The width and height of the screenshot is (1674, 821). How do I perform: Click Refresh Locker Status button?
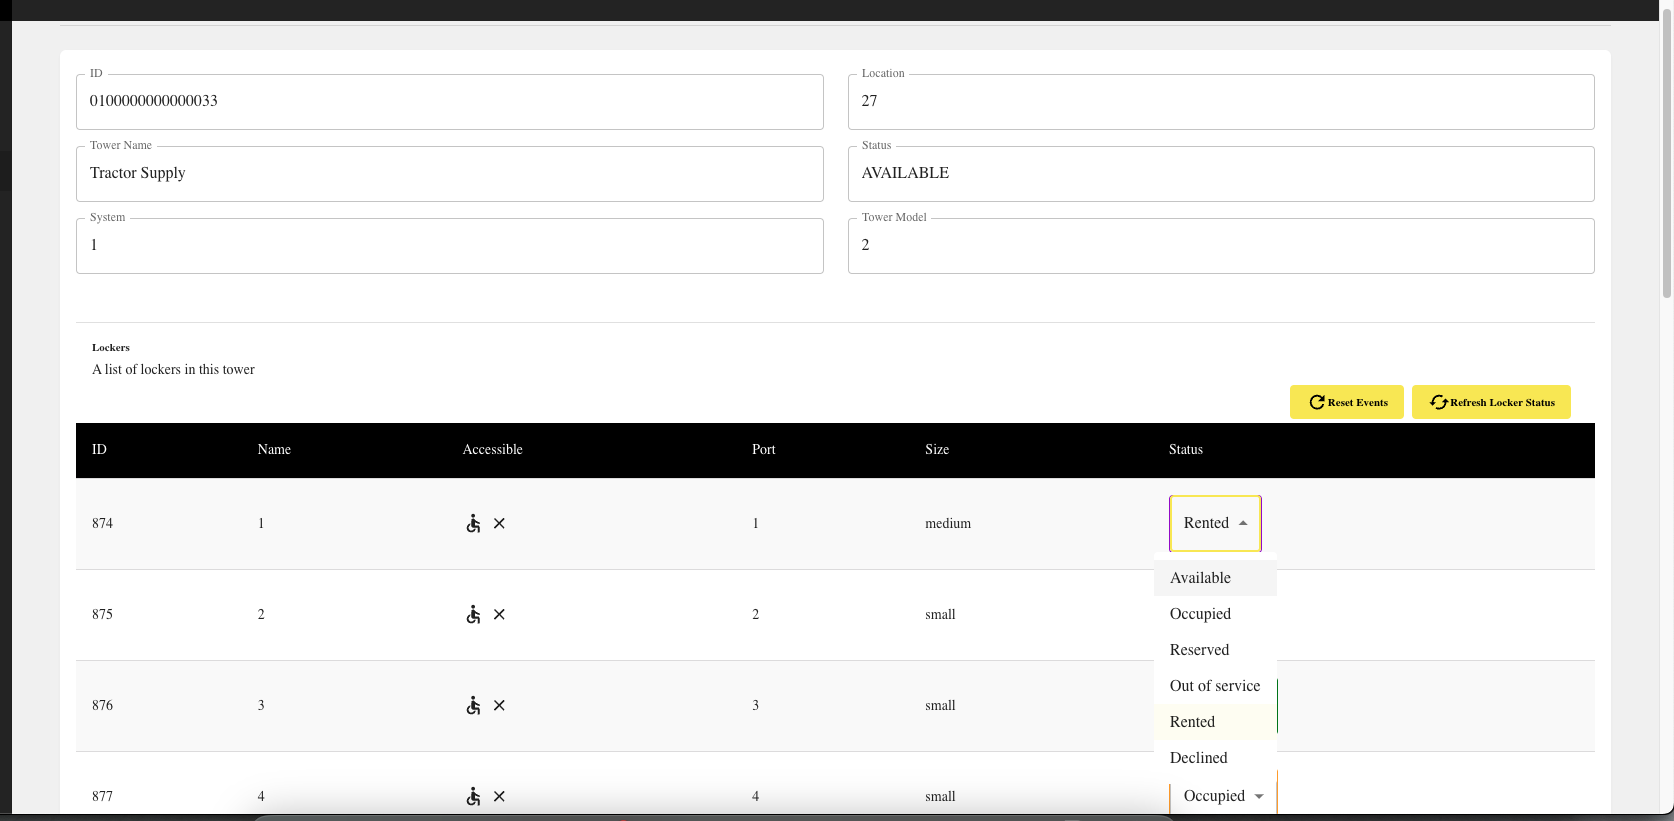point(1490,402)
